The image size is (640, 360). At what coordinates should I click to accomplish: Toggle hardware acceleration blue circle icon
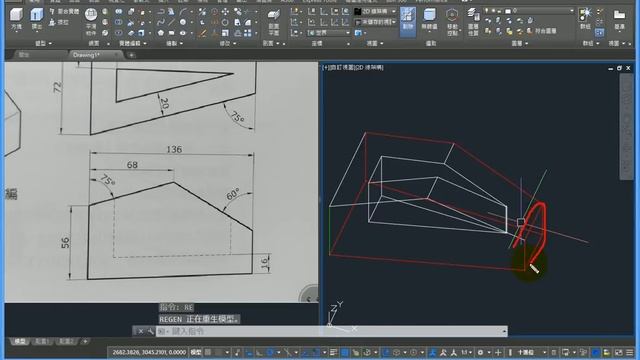pos(596,352)
